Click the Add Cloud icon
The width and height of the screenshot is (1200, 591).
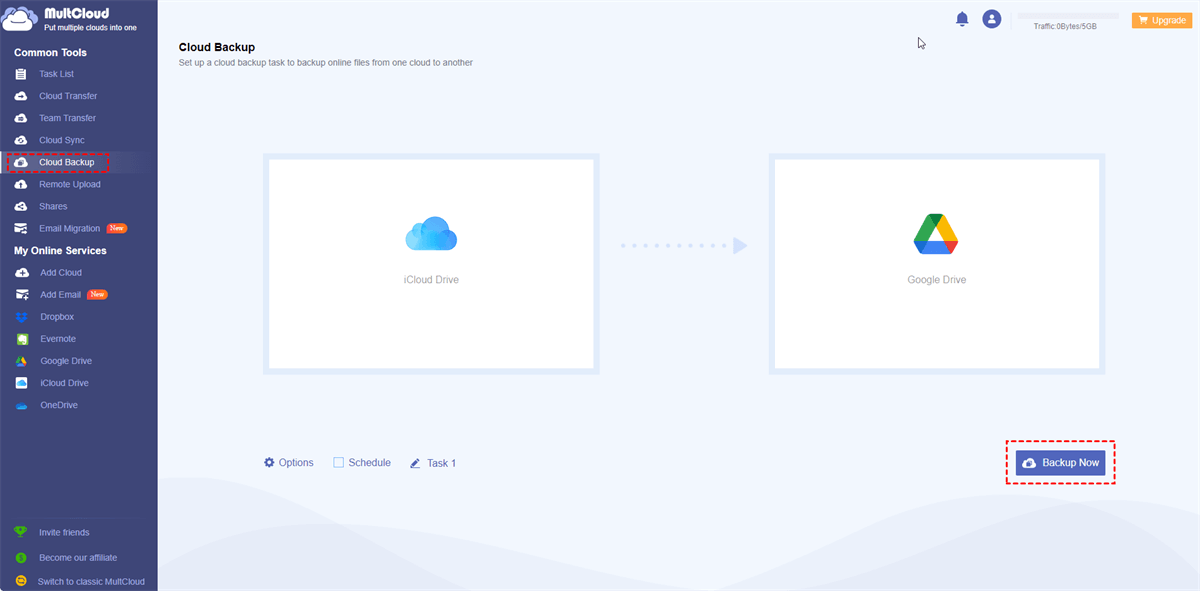[x=22, y=272]
